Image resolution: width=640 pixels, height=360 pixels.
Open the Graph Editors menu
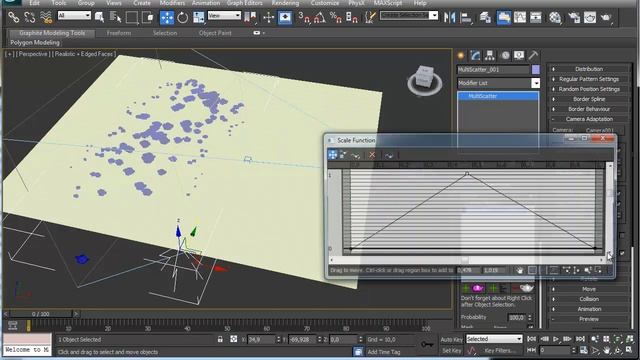tap(244, 3)
